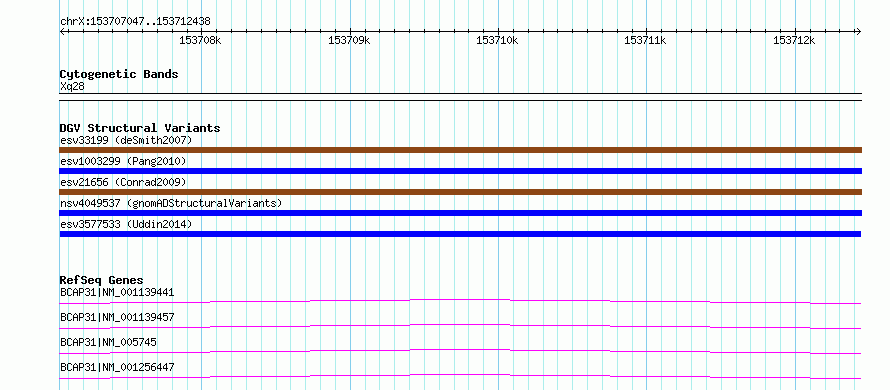
Task: Open the DGV Structural Variants track title
Action: coord(140,128)
